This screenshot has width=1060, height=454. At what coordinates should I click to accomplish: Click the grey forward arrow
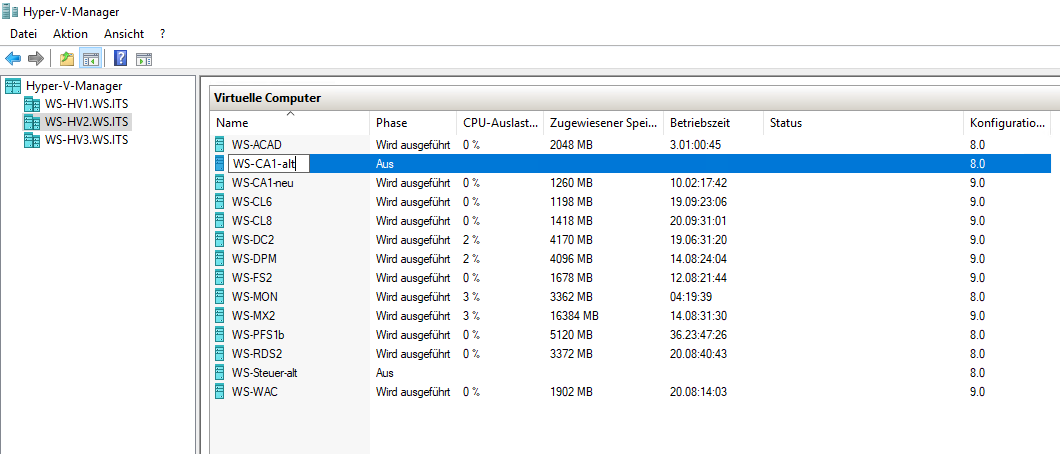click(36, 59)
